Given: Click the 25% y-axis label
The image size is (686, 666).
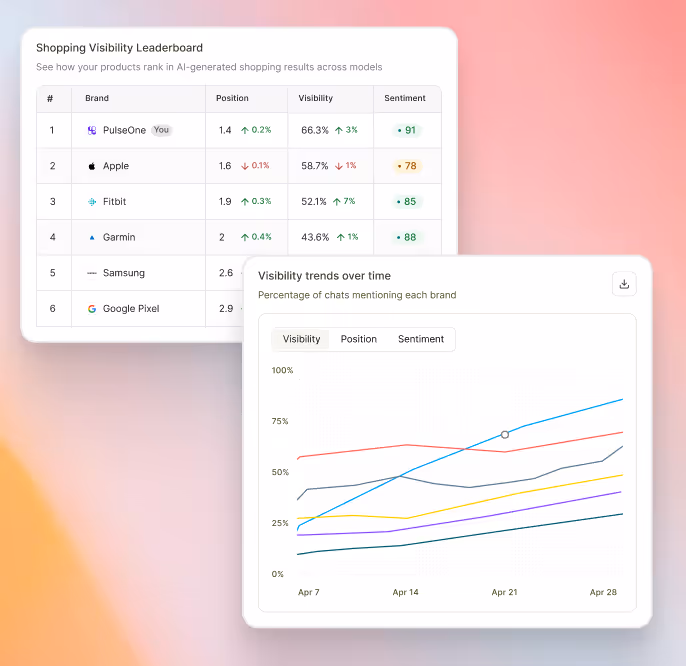Looking at the screenshot, I should (x=280, y=523).
